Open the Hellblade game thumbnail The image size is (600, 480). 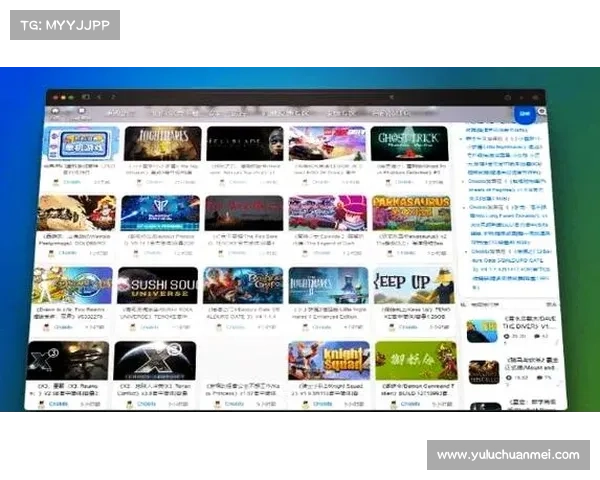point(245,143)
